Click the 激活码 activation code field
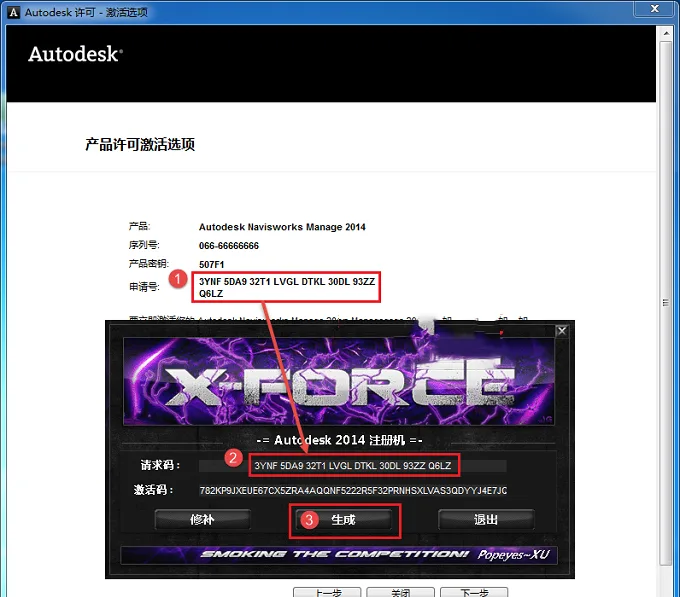680x597 pixels. pyautogui.click(x=353, y=490)
